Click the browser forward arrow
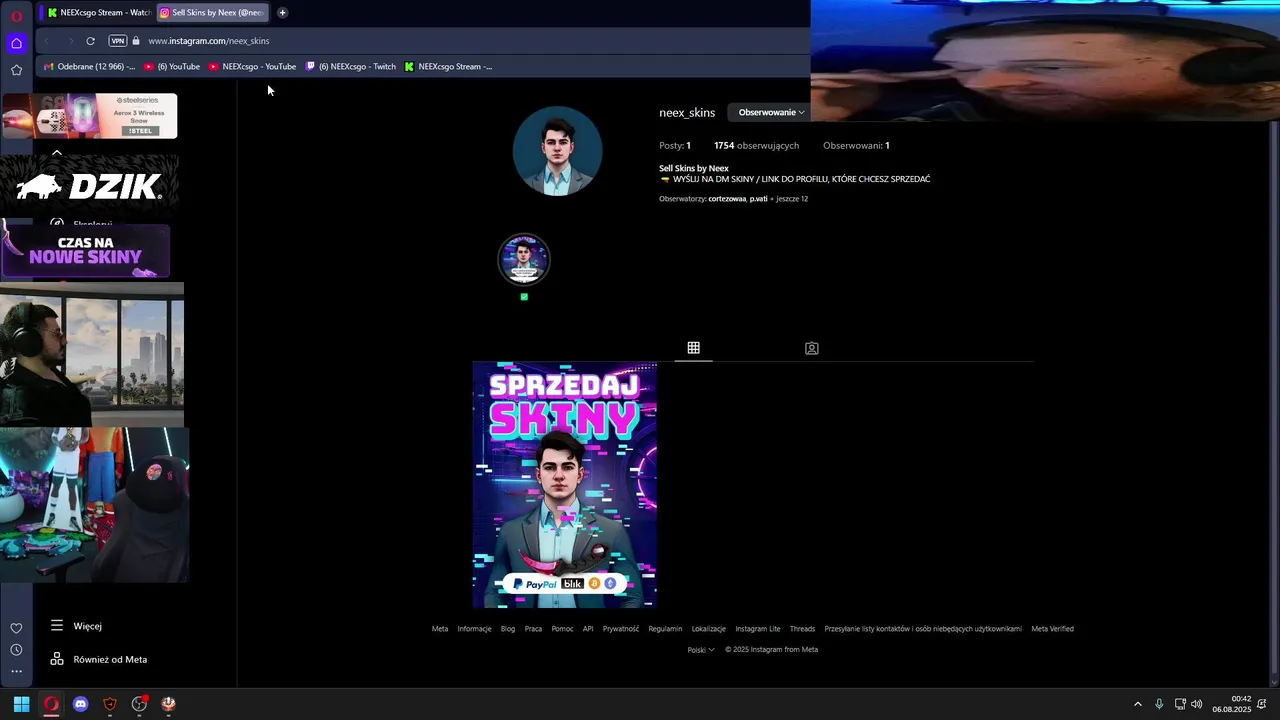 [70, 41]
